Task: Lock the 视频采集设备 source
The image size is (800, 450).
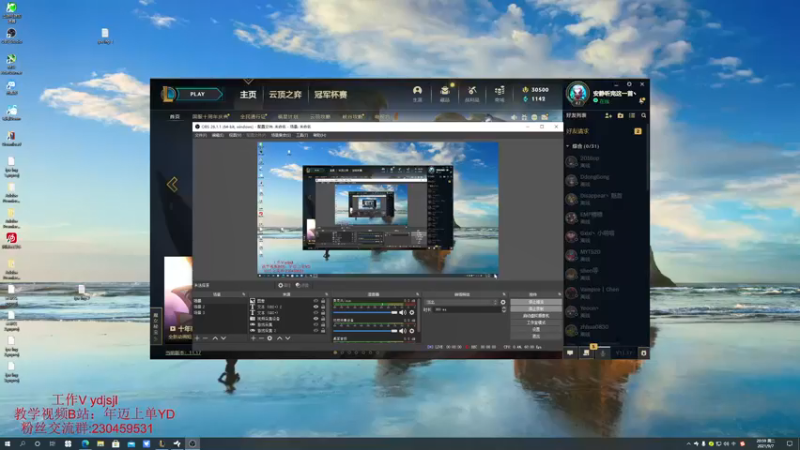Action: pyautogui.click(x=323, y=319)
